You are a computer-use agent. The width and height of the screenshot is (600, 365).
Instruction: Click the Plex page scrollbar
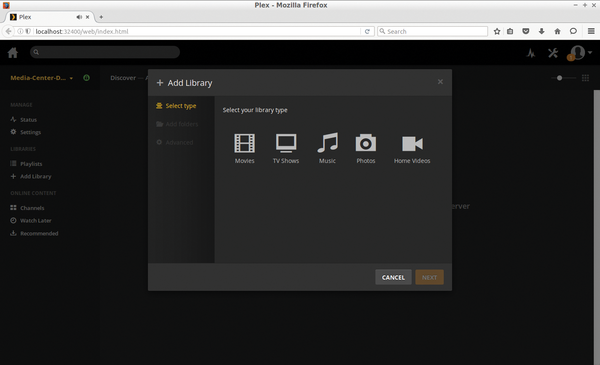click(597, 227)
